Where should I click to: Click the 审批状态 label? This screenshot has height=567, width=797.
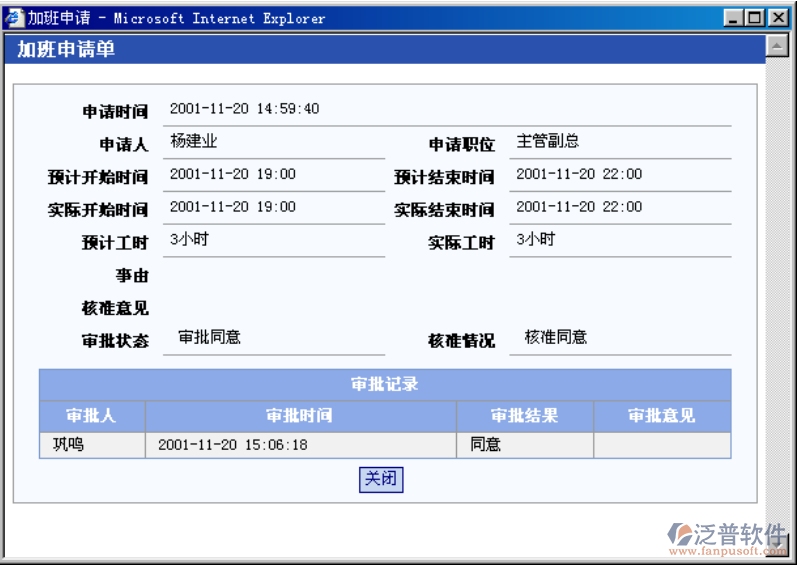coord(115,341)
